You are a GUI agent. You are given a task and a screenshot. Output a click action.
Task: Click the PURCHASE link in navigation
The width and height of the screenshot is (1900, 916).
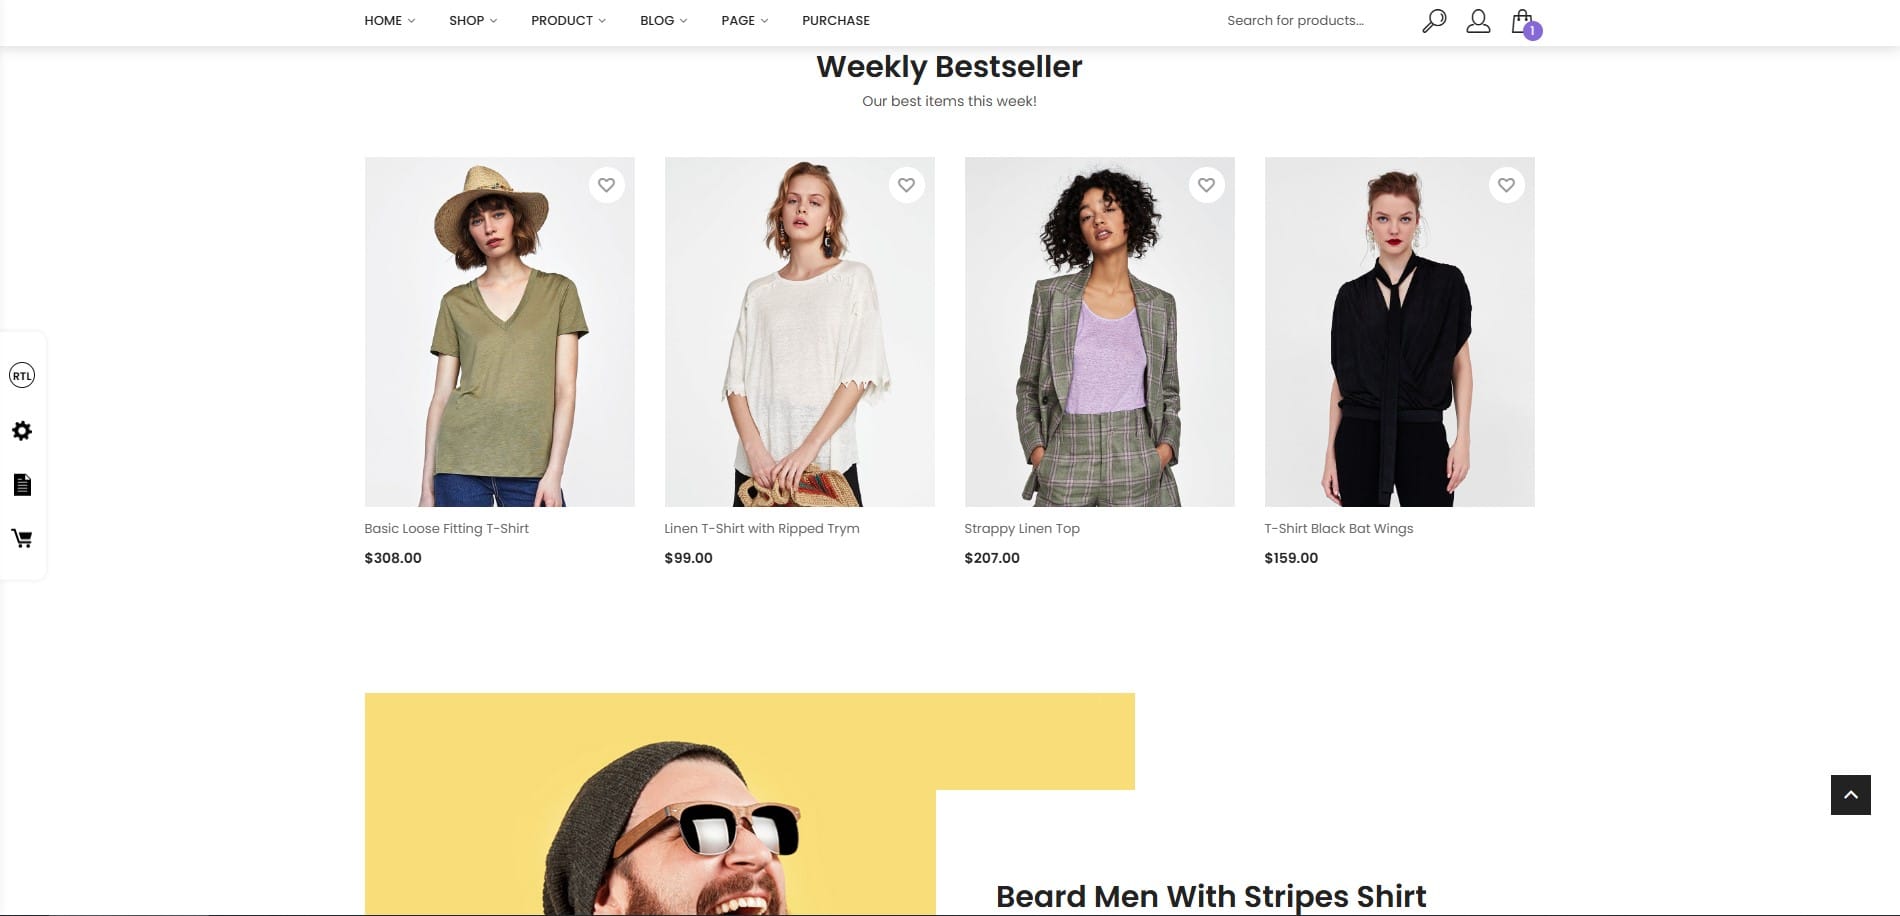point(836,21)
